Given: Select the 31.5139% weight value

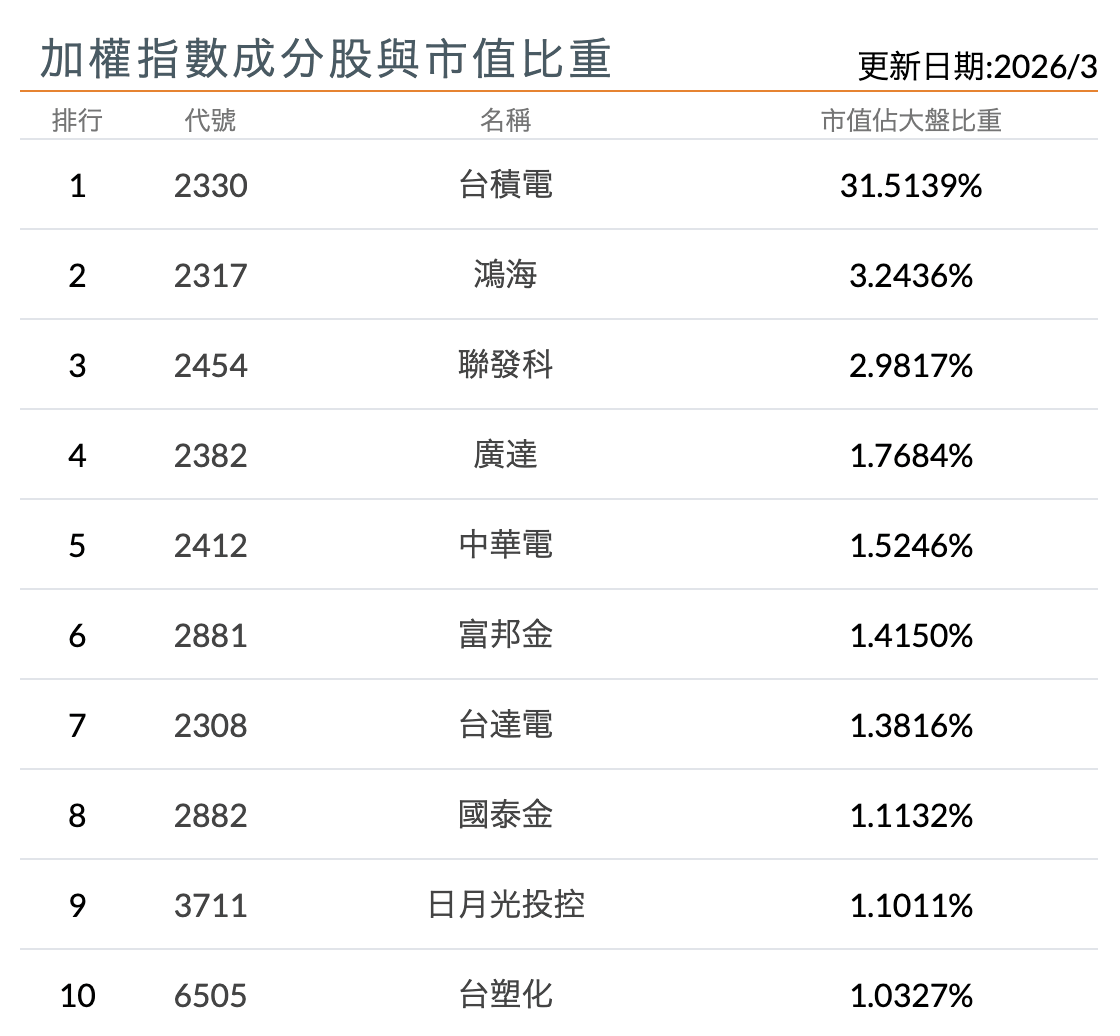Looking at the screenshot, I should [x=913, y=185].
